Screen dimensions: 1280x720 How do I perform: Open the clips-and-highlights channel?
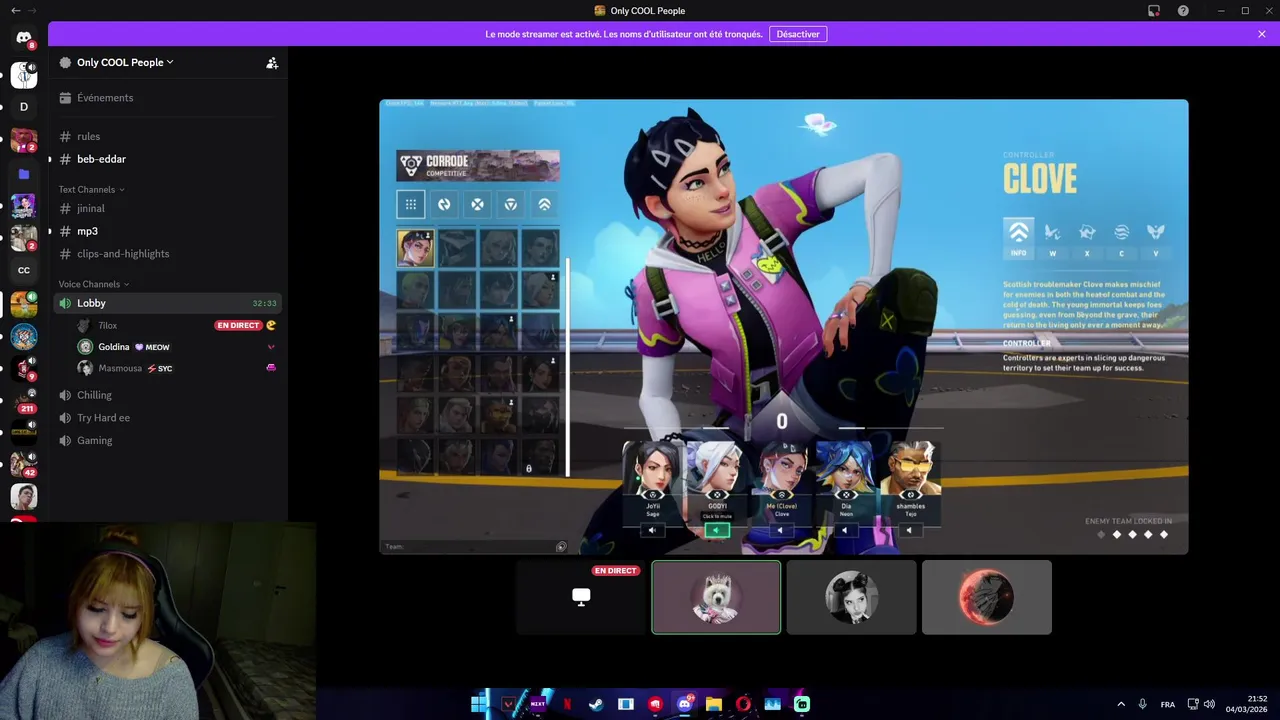click(168, 254)
